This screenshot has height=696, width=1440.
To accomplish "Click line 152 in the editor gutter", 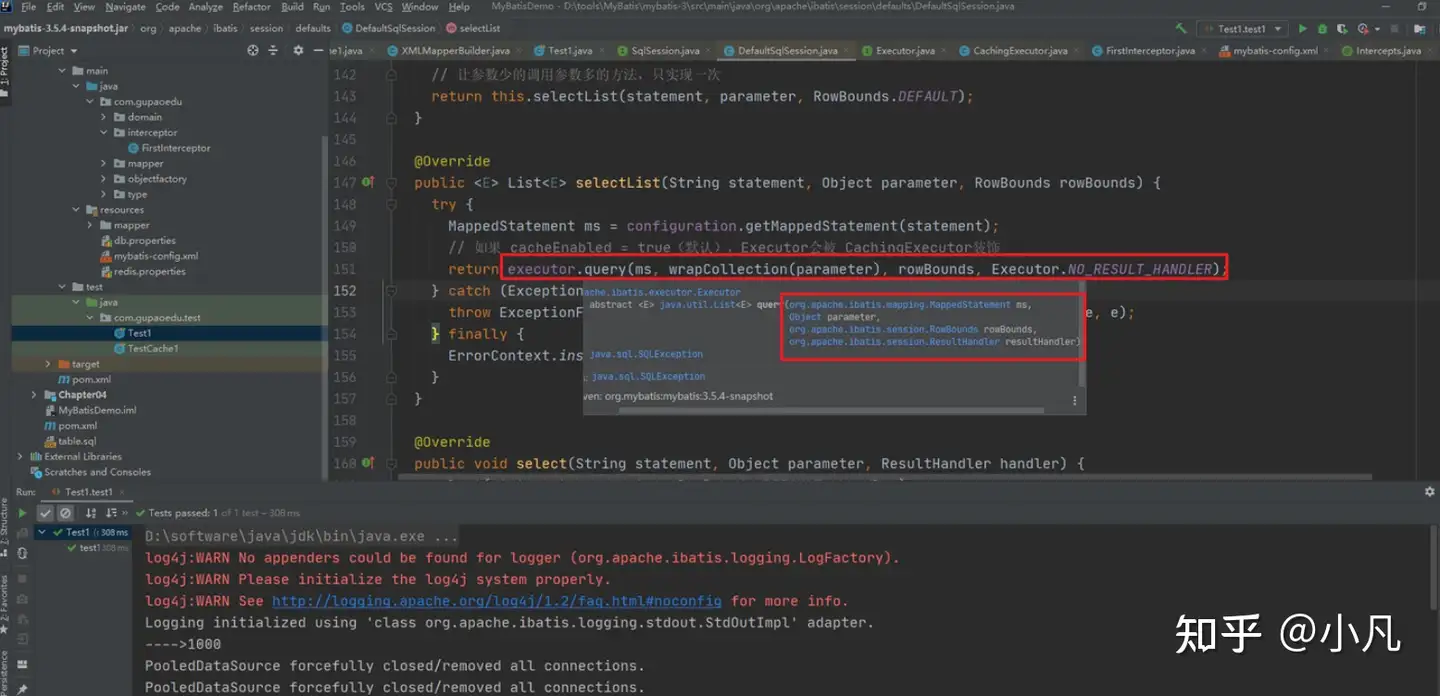I will (x=345, y=291).
